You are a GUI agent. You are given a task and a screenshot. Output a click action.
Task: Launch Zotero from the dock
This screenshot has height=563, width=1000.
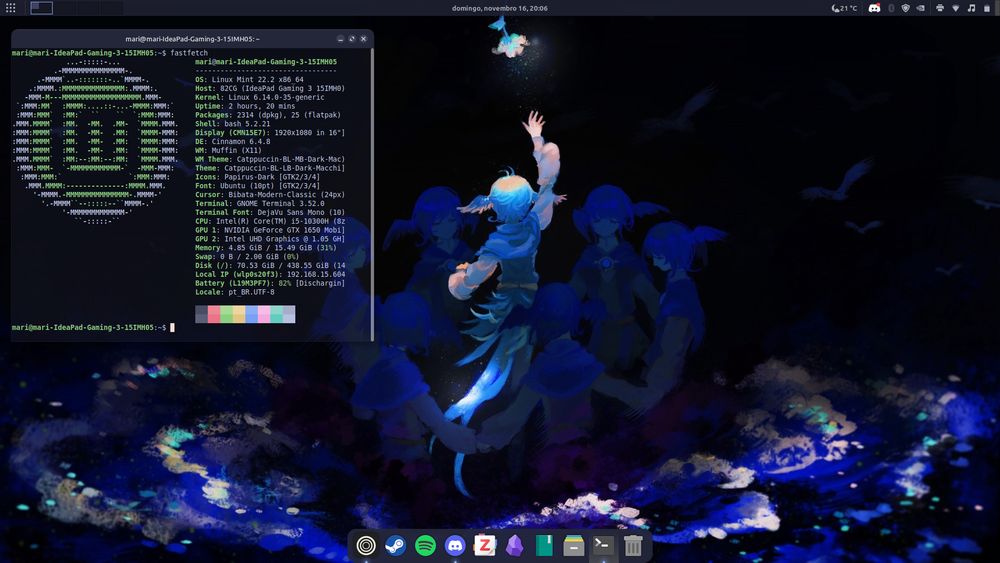coord(485,546)
